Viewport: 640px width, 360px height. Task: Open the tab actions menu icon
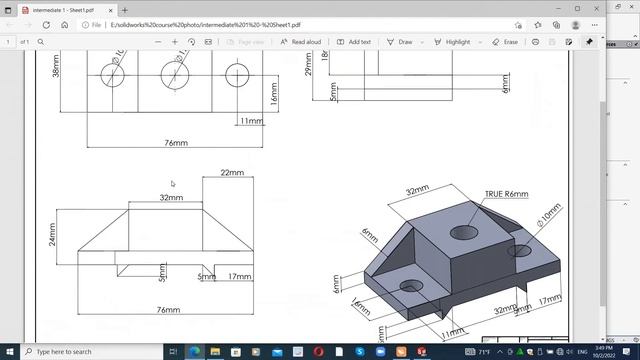[8, 10]
